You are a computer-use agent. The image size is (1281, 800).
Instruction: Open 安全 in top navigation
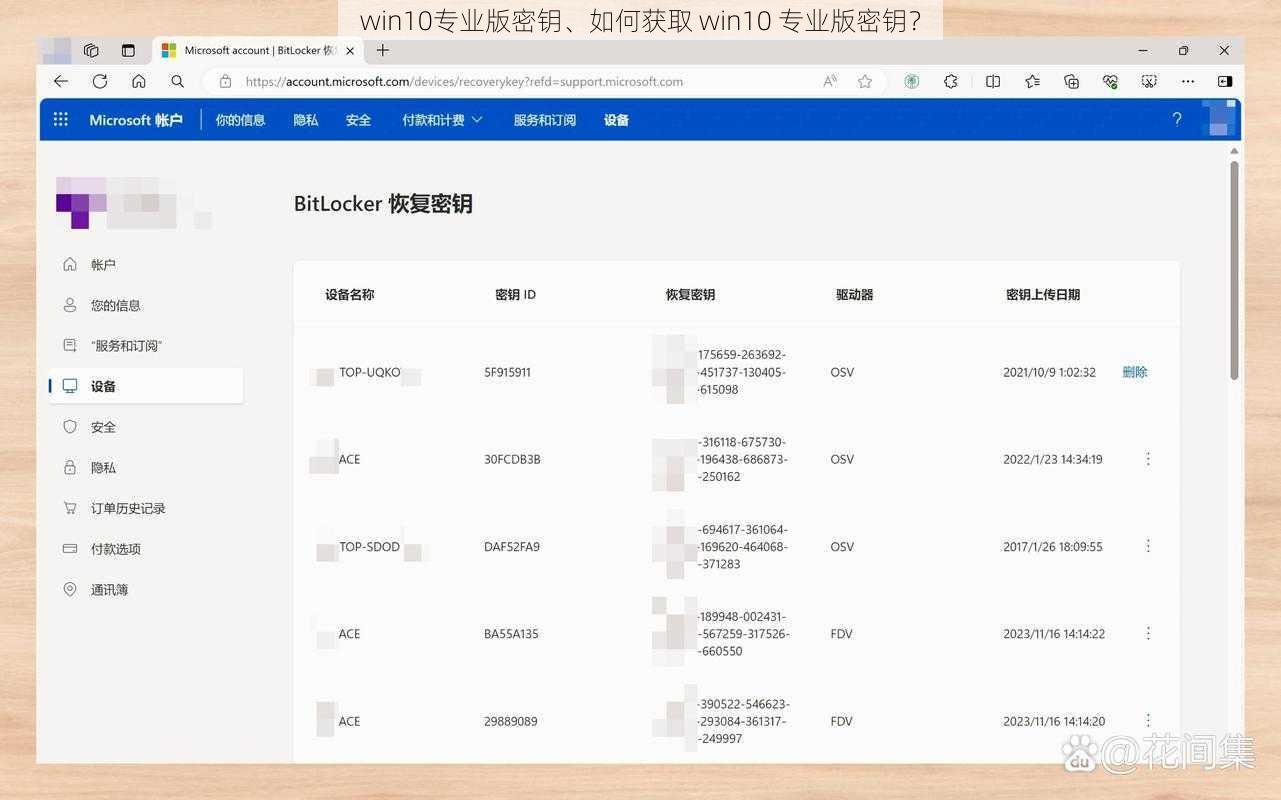coord(358,120)
